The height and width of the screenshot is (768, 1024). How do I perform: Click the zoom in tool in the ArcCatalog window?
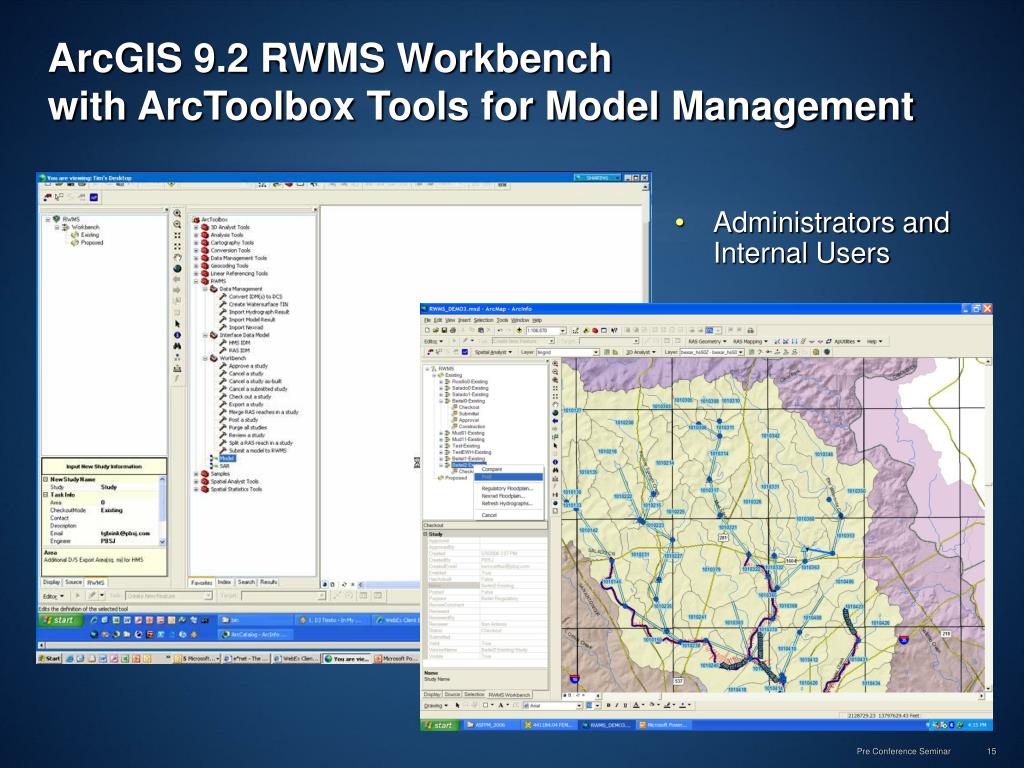[177, 214]
